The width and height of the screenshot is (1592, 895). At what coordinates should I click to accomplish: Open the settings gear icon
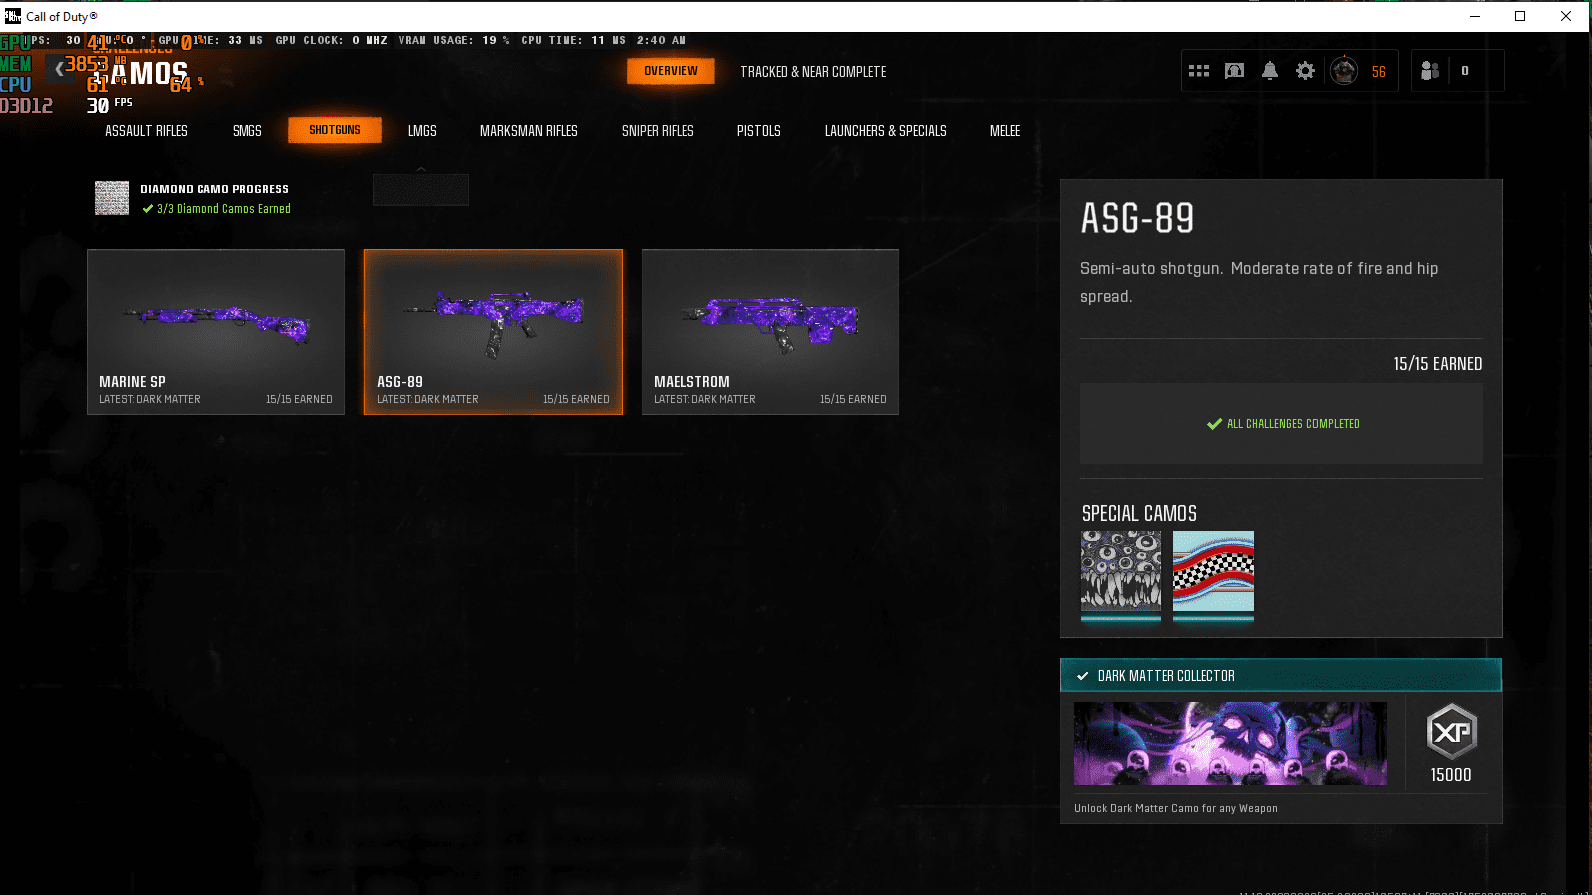(x=1305, y=71)
